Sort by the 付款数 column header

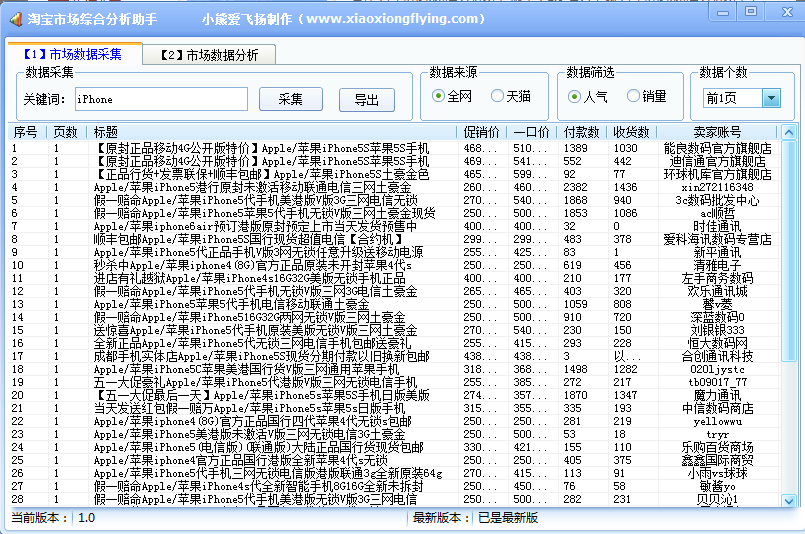pos(582,132)
